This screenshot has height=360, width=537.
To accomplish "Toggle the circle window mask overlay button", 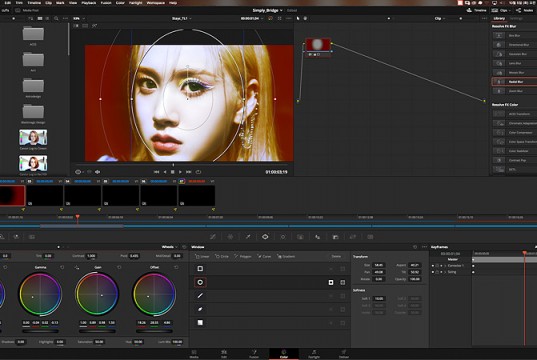I will pos(342,282).
